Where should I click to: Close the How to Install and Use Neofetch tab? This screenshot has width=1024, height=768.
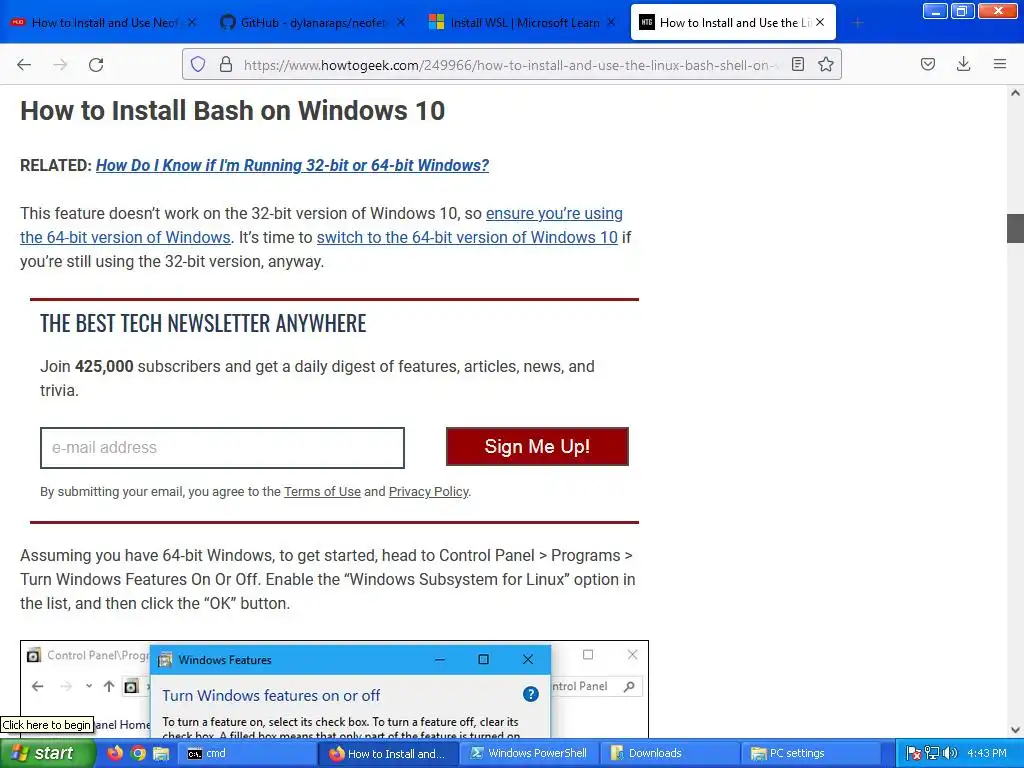click(x=191, y=22)
